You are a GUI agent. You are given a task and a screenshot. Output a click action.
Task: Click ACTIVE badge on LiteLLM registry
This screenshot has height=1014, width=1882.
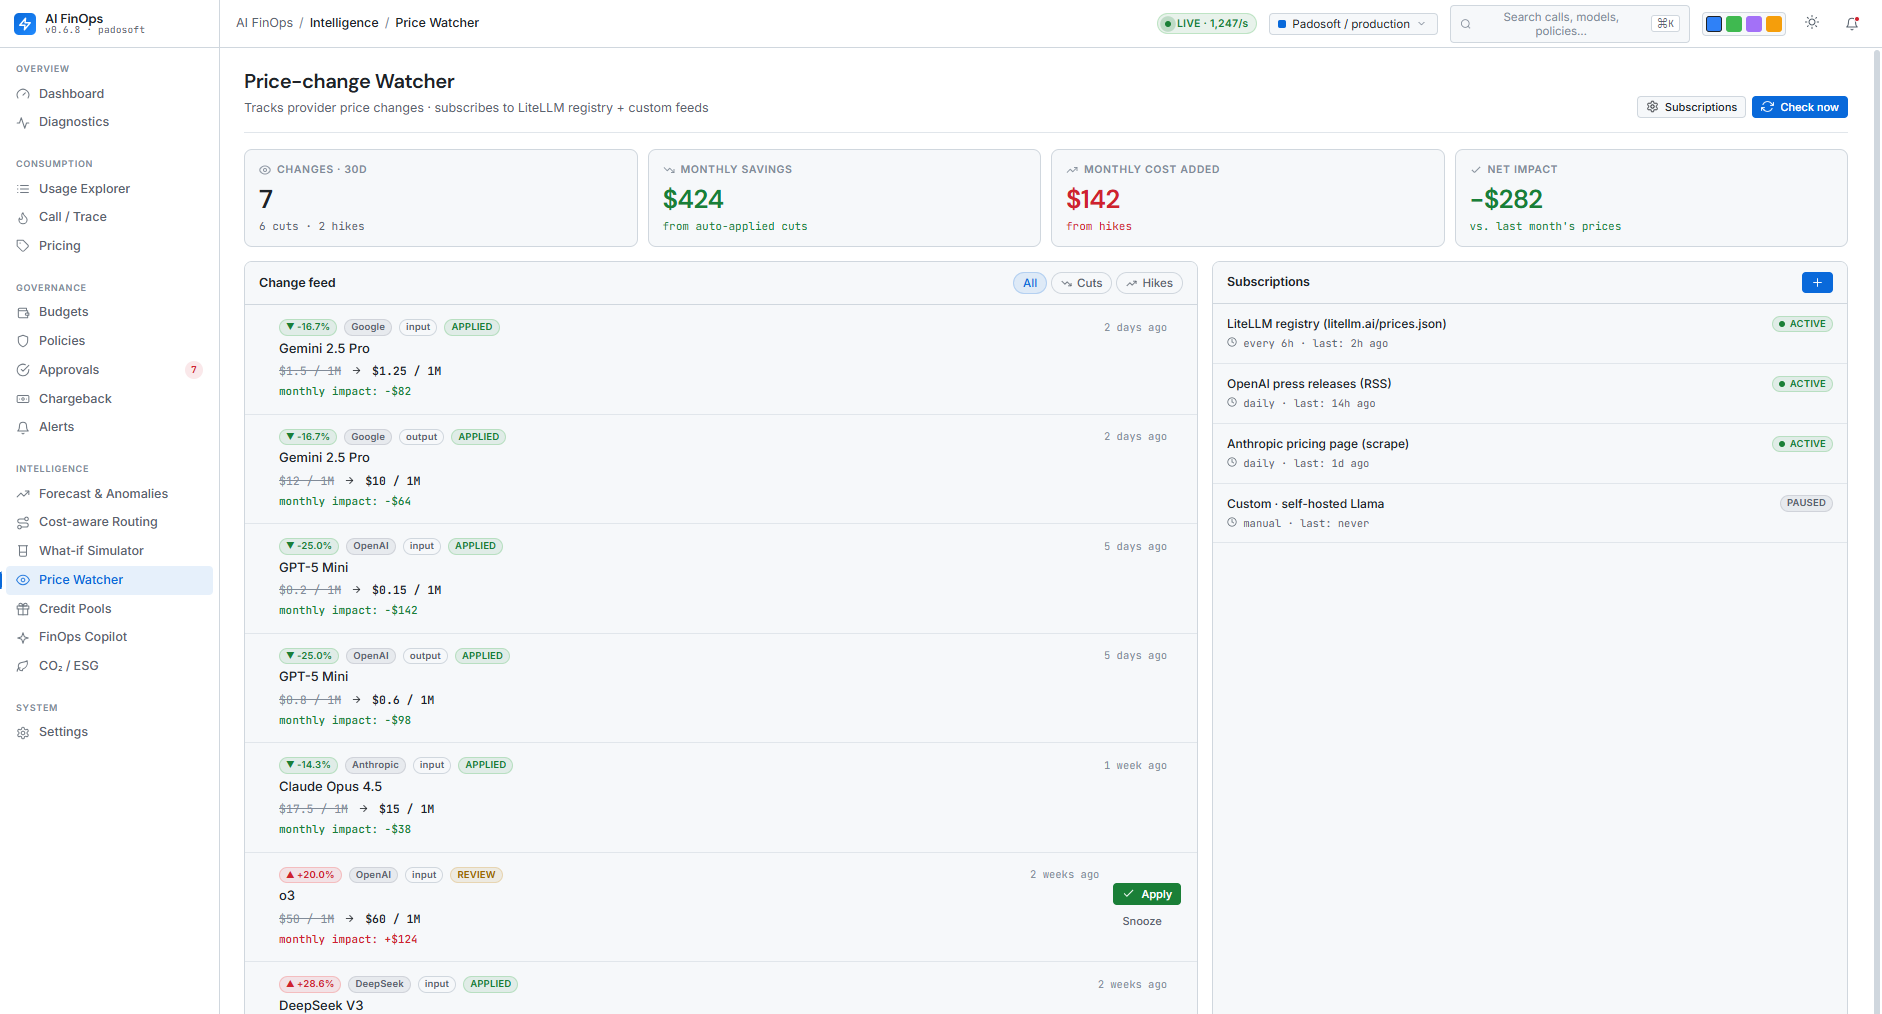[x=1802, y=324]
